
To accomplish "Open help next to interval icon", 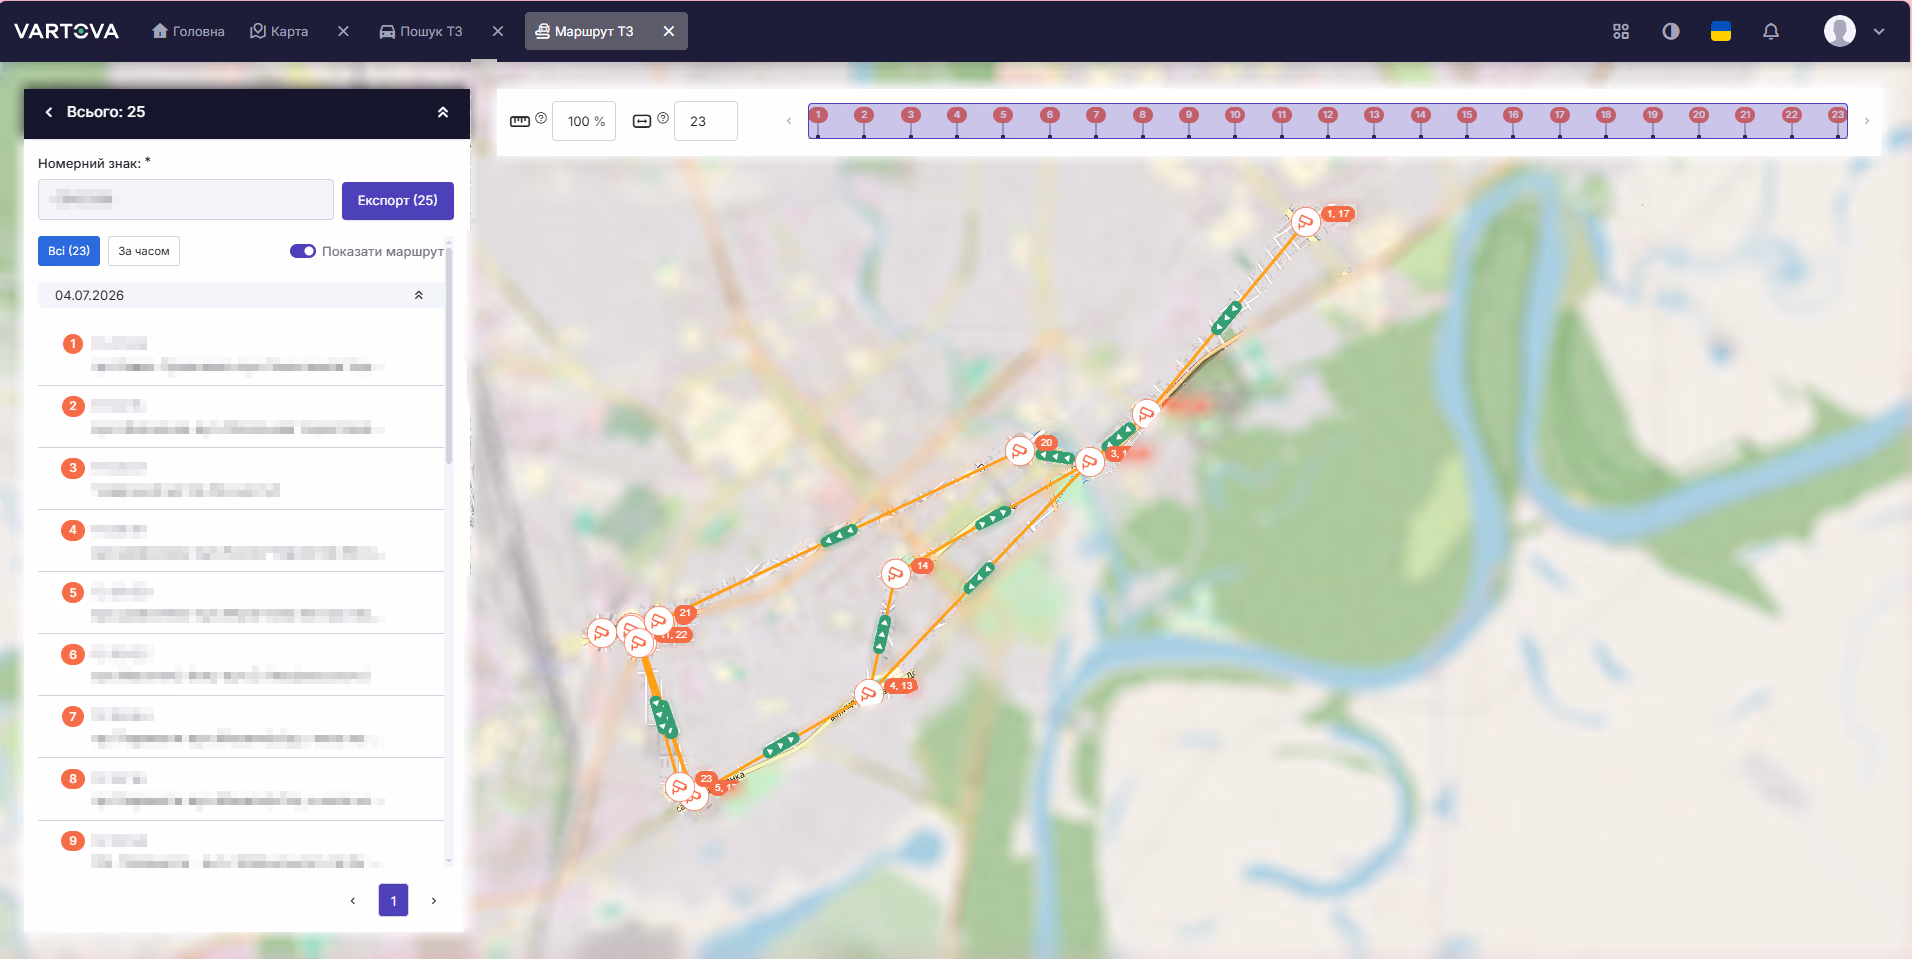I will point(663,118).
